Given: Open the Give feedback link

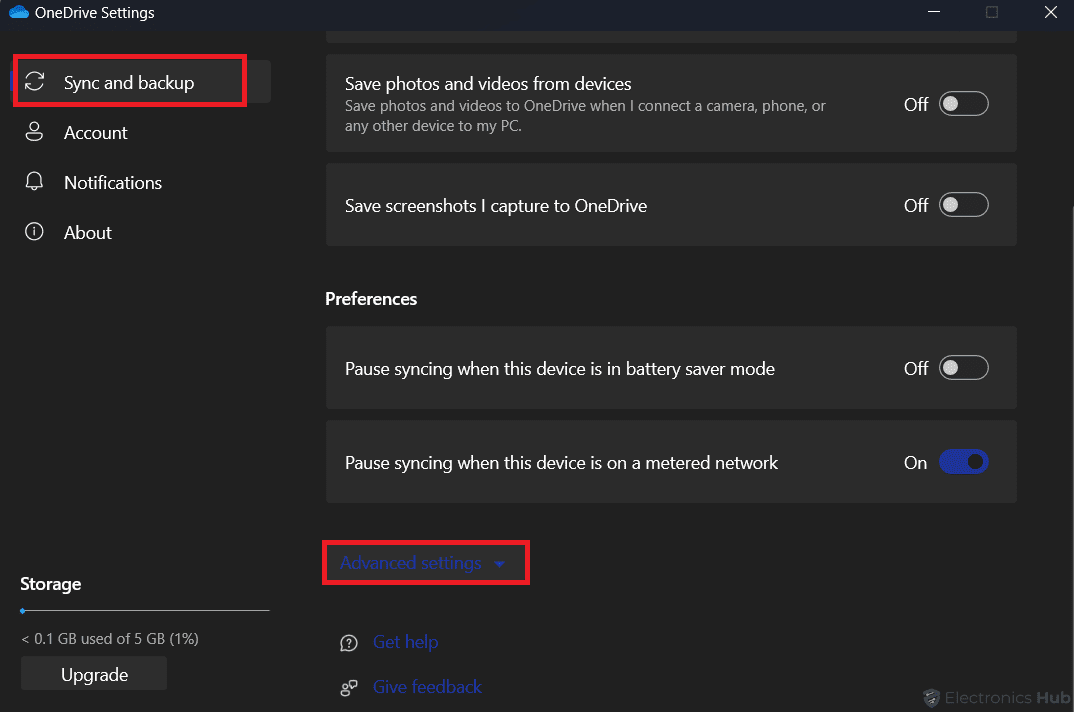Looking at the screenshot, I should 427,687.
